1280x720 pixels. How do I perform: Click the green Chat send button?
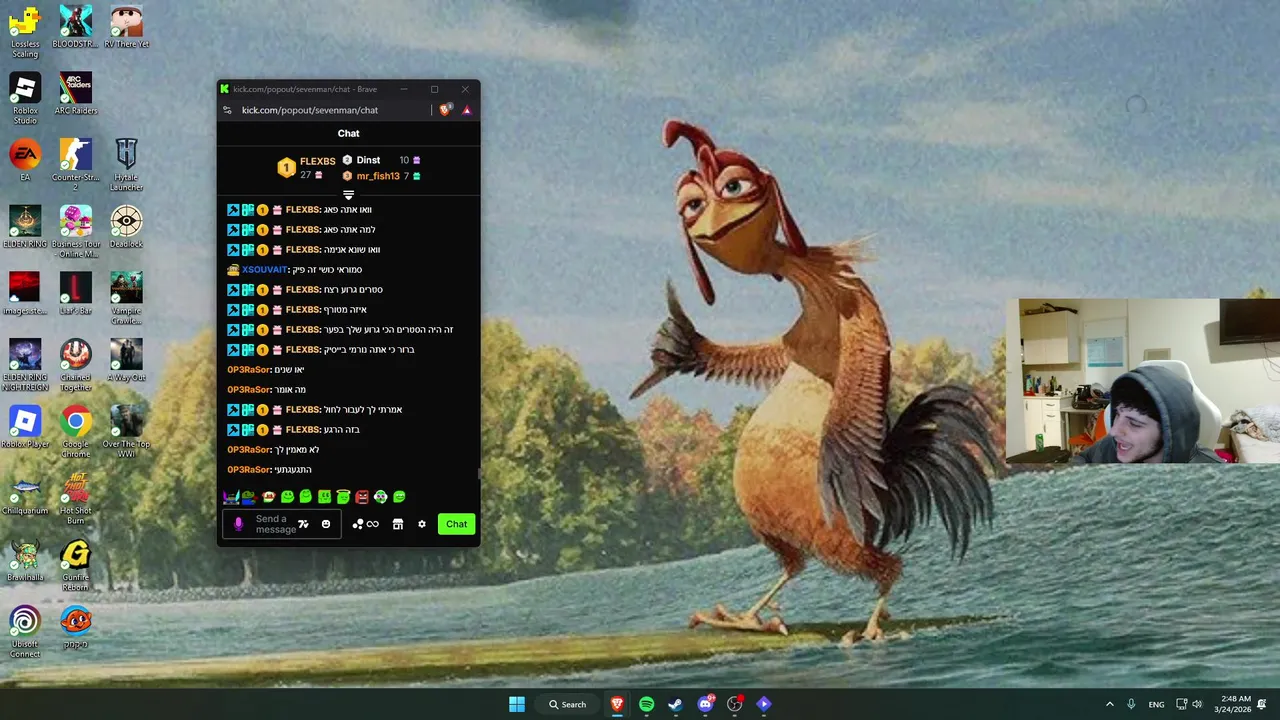pyautogui.click(x=456, y=524)
